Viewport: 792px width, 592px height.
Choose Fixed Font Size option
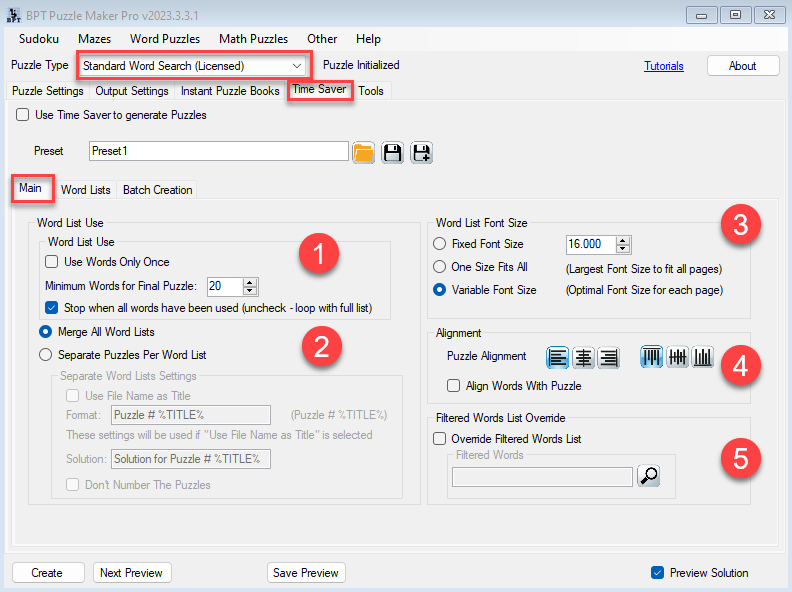click(x=440, y=244)
